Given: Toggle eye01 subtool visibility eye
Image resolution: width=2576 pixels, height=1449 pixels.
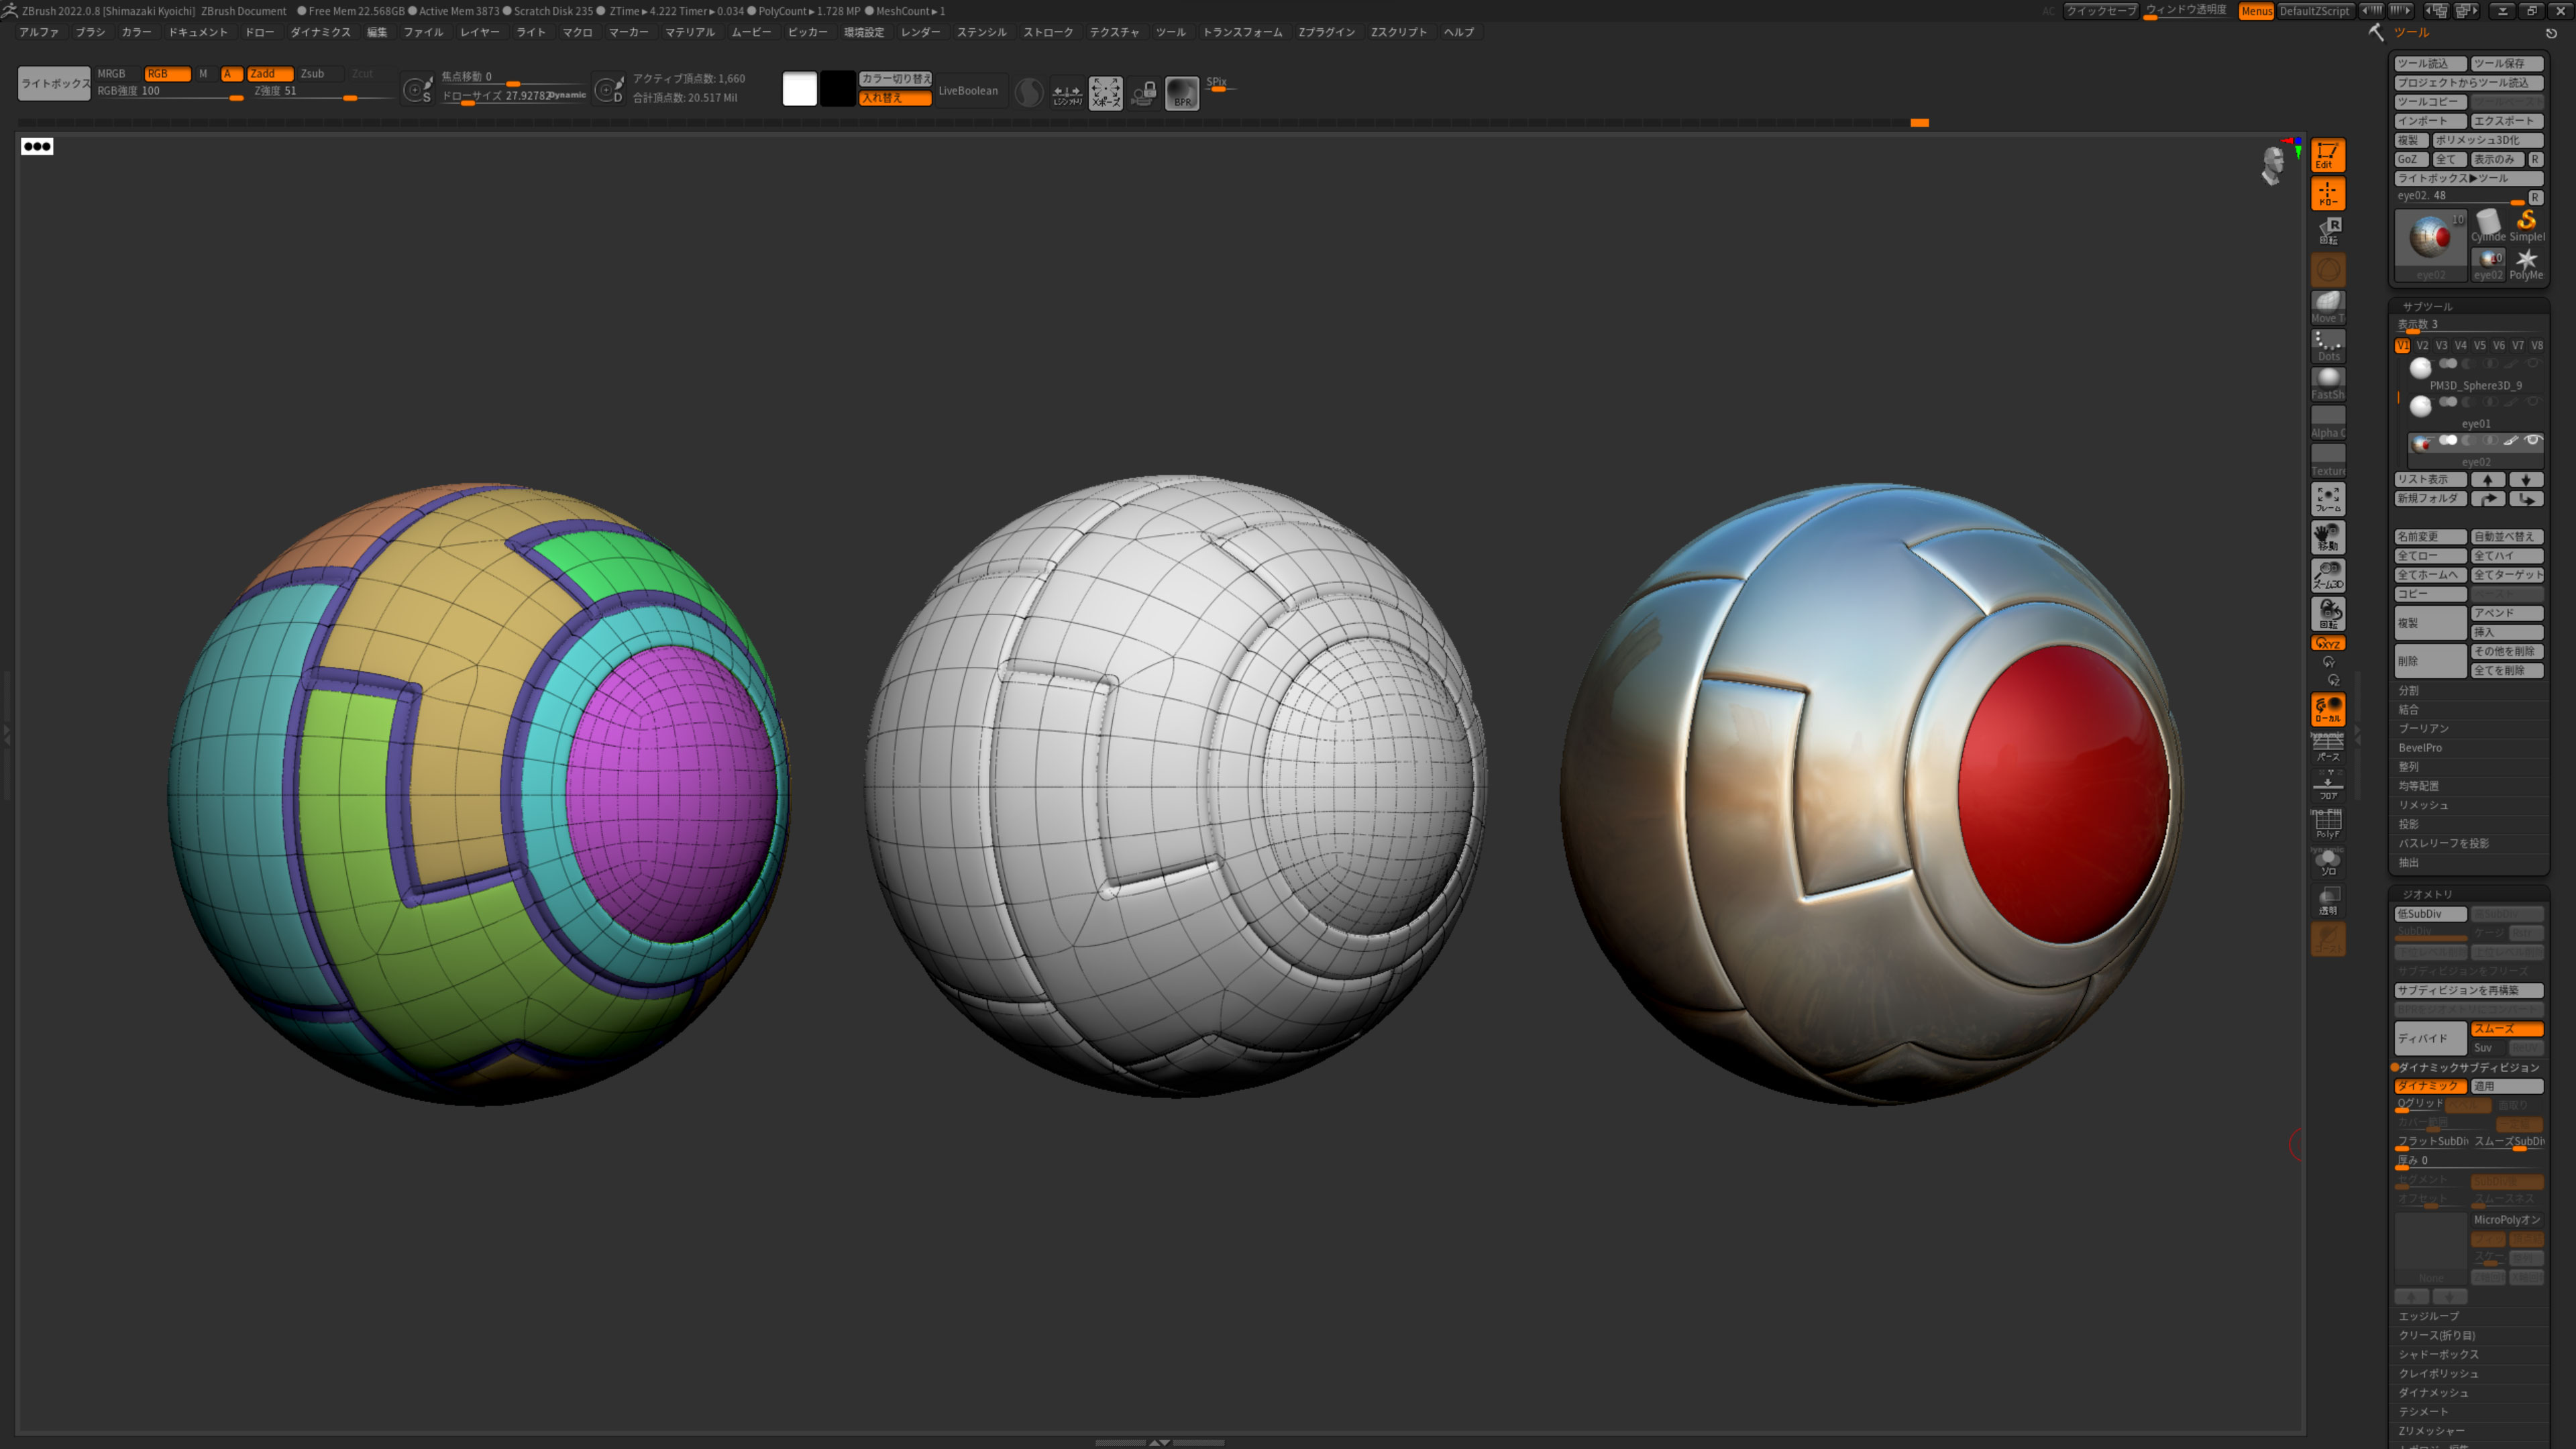Looking at the screenshot, I should click(x=2532, y=402).
